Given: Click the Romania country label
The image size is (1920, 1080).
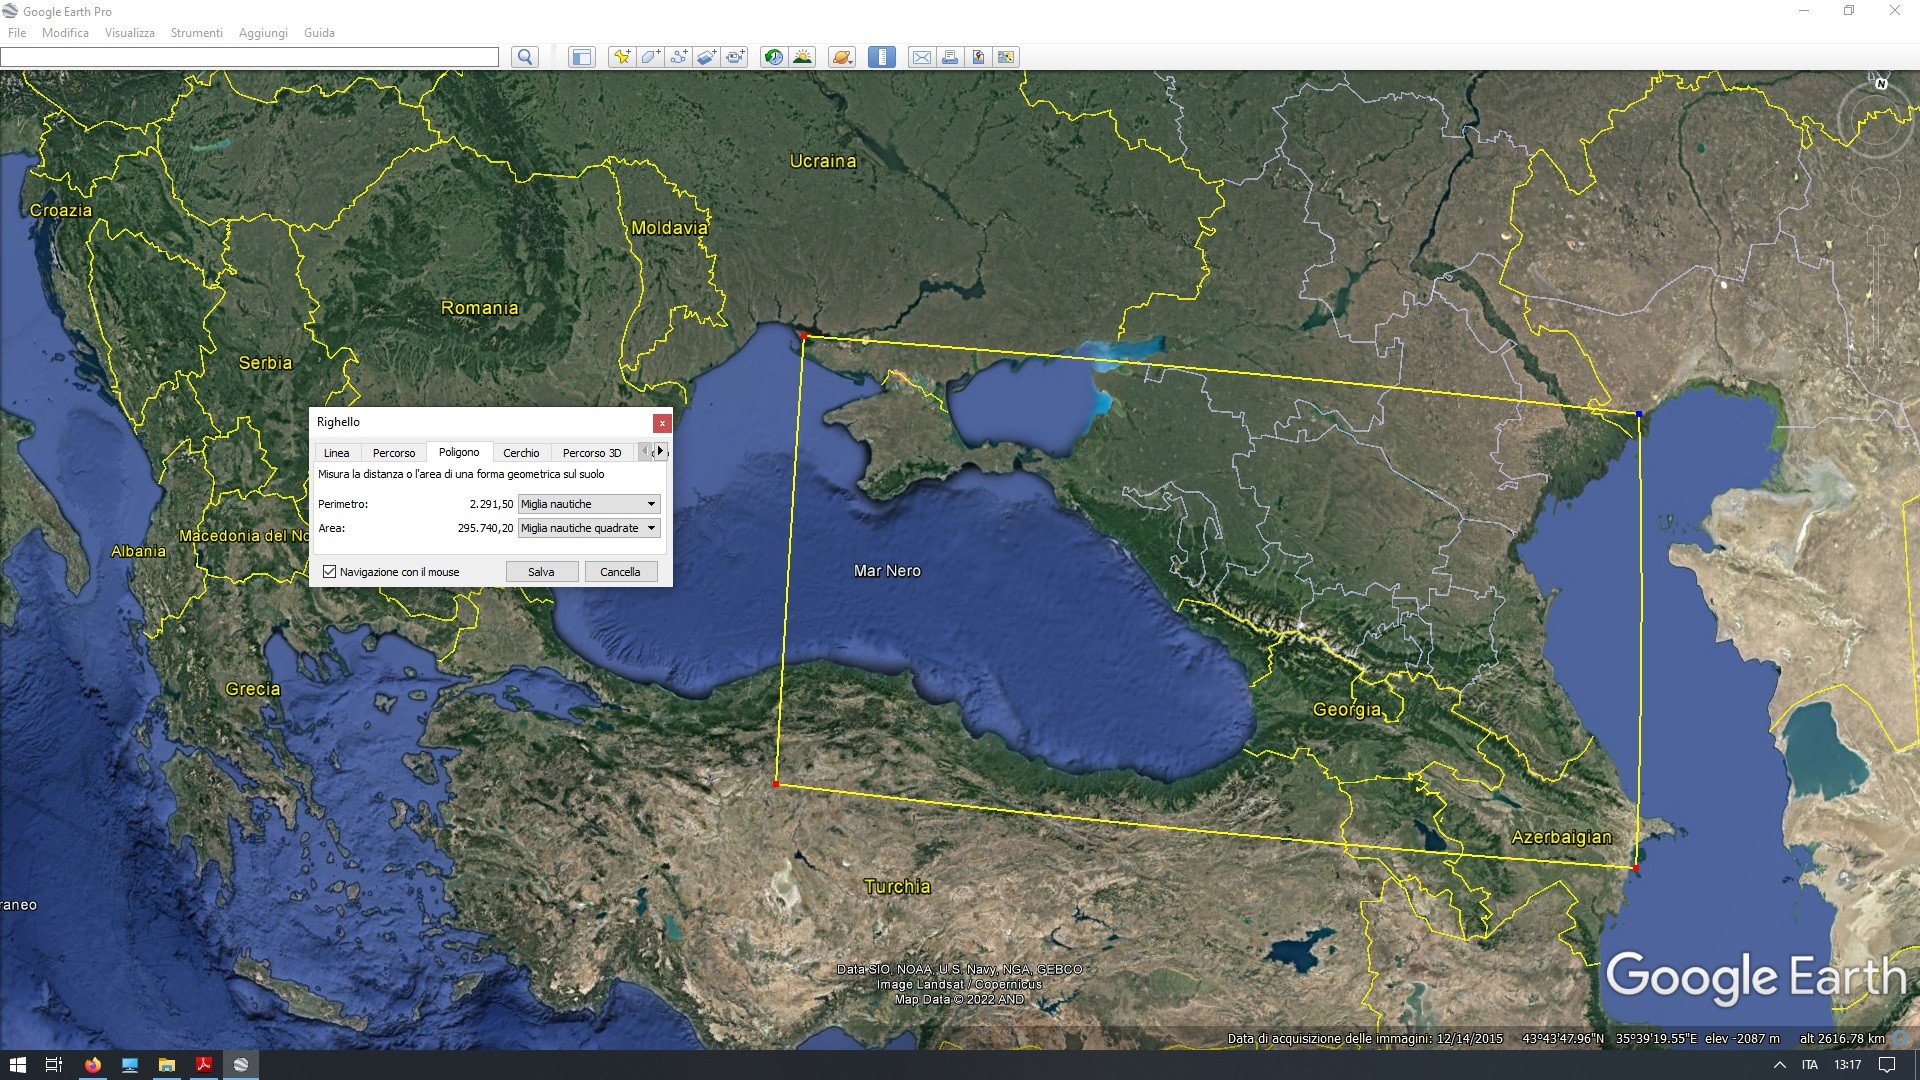Looking at the screenshot, I should pos(480,308).
